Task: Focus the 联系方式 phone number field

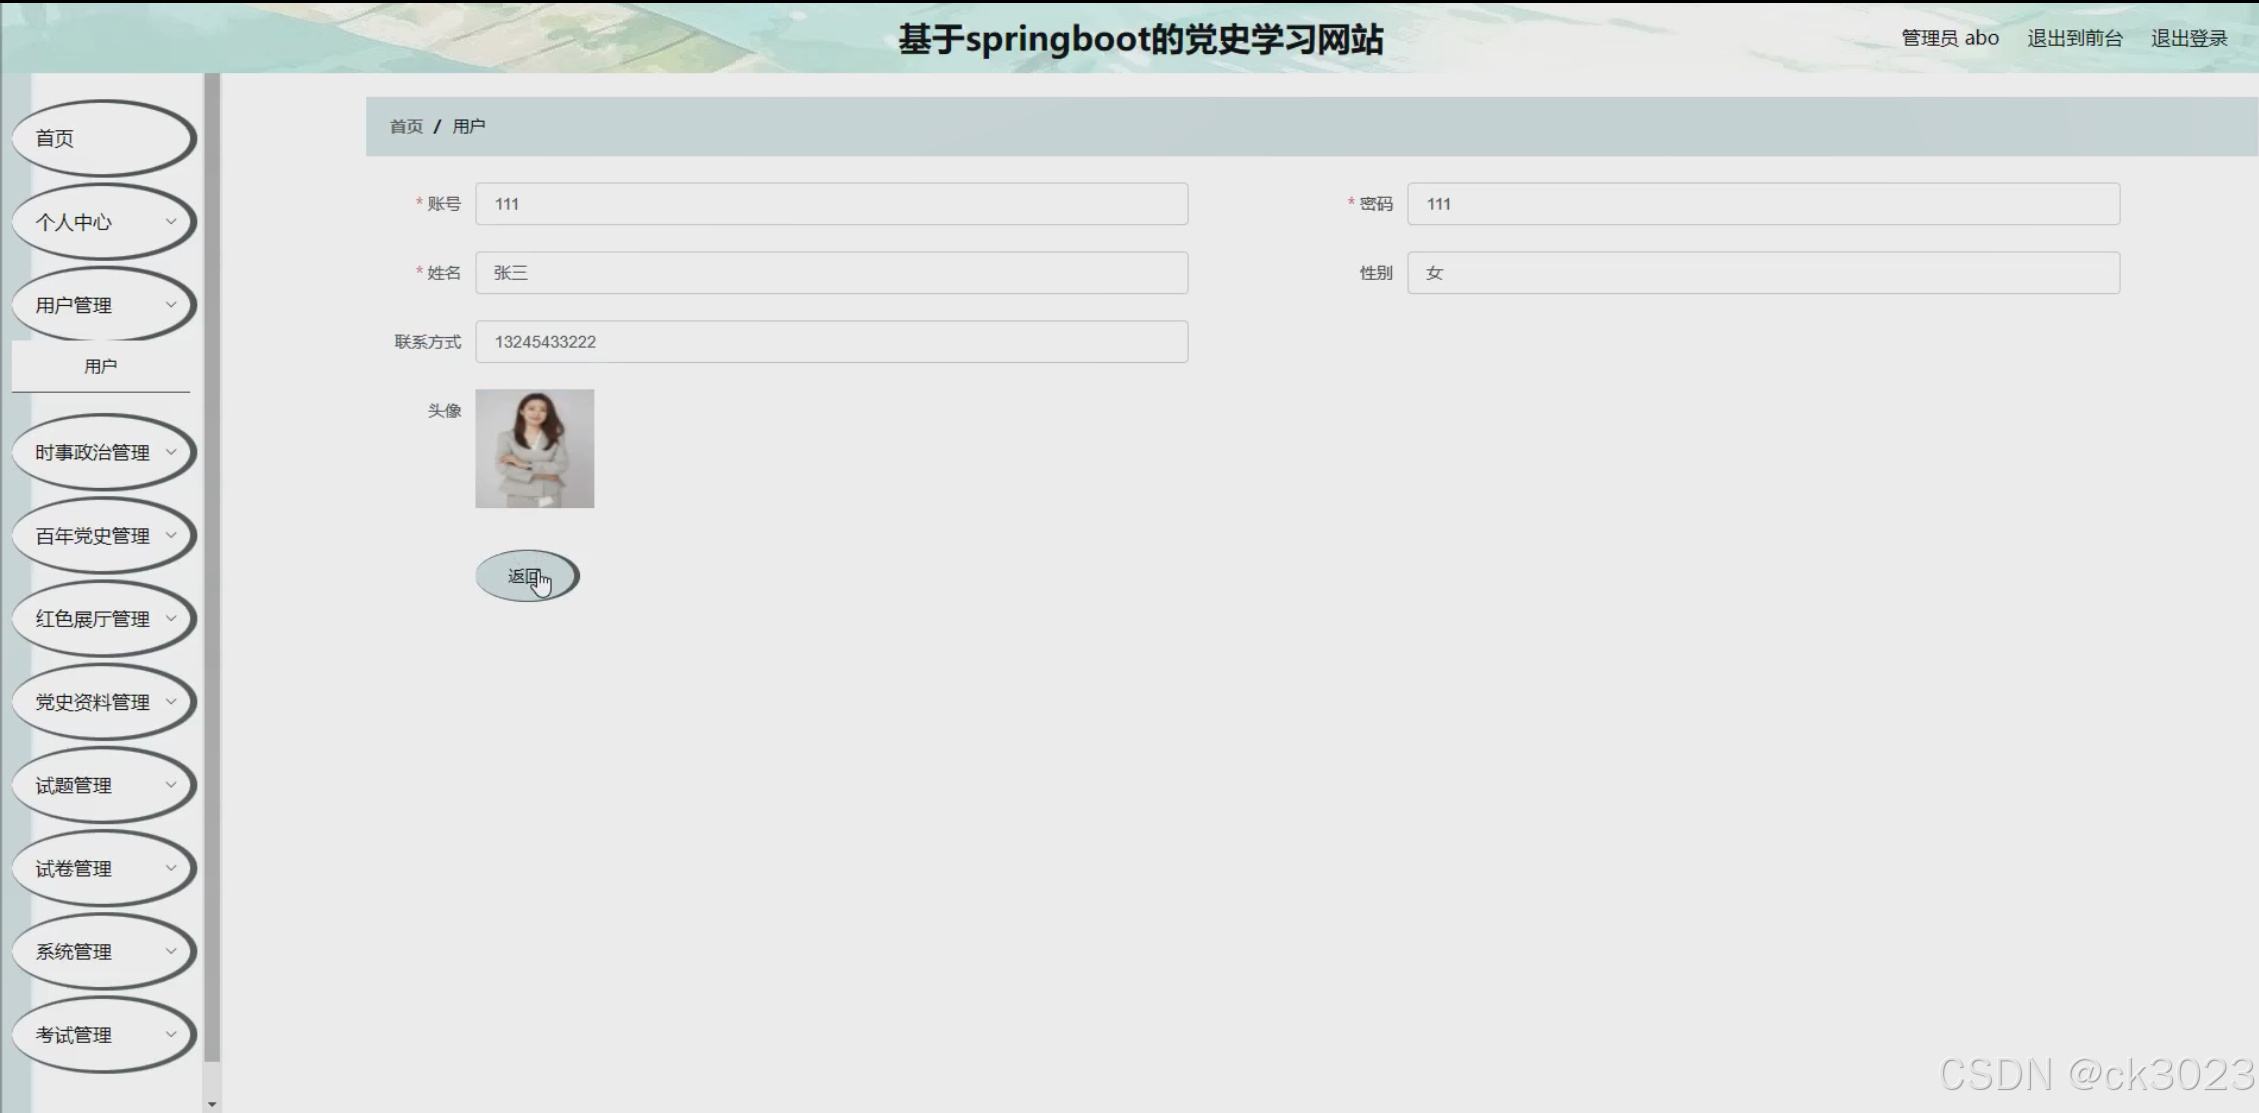Action: pos(831,342)
